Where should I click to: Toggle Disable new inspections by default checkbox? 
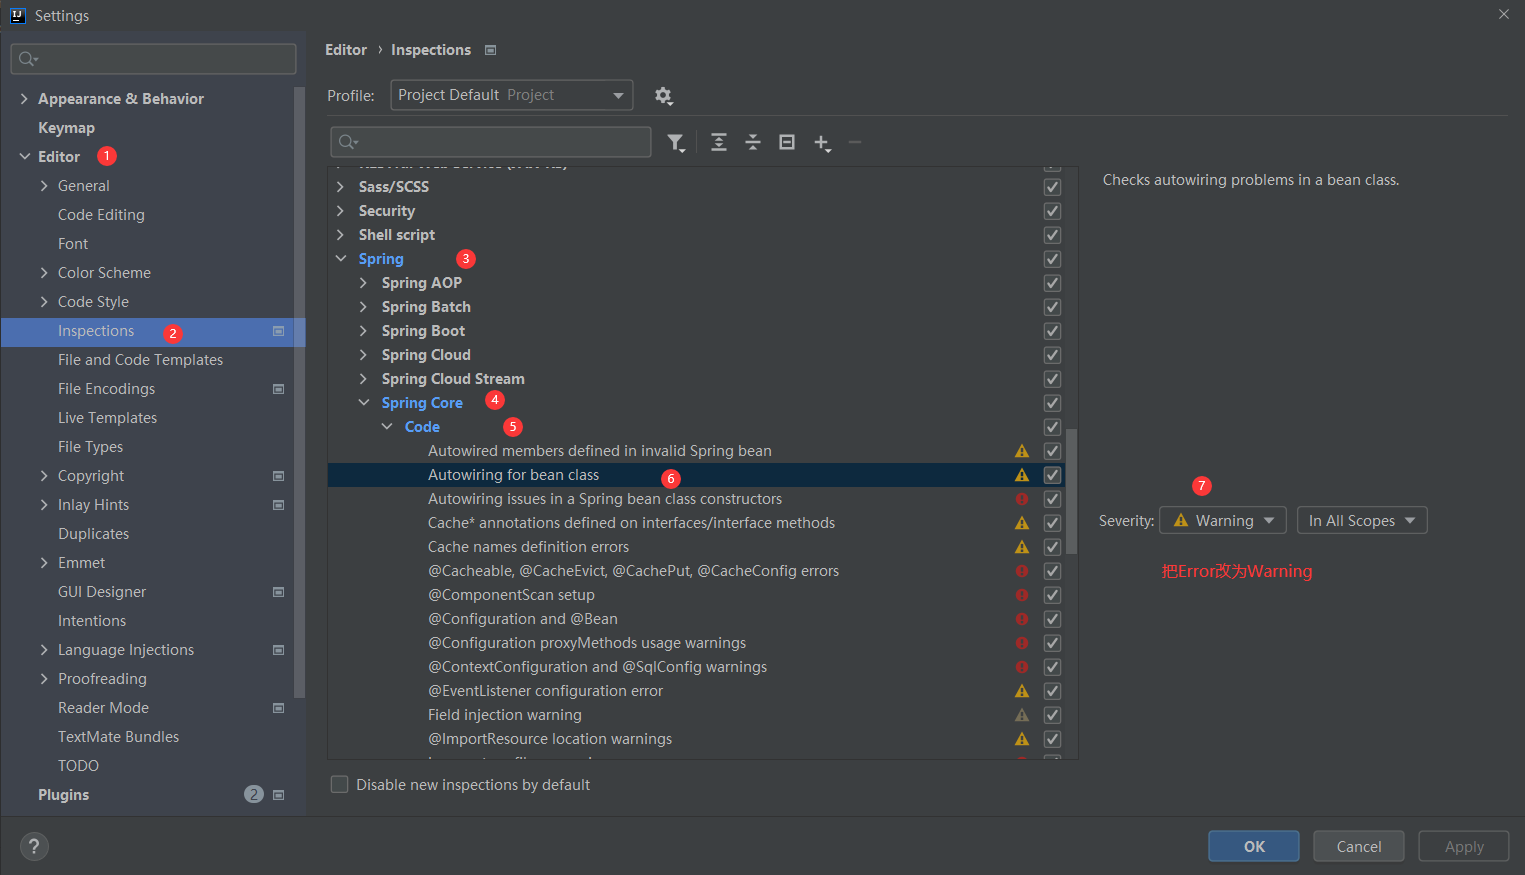click(340, 785)
